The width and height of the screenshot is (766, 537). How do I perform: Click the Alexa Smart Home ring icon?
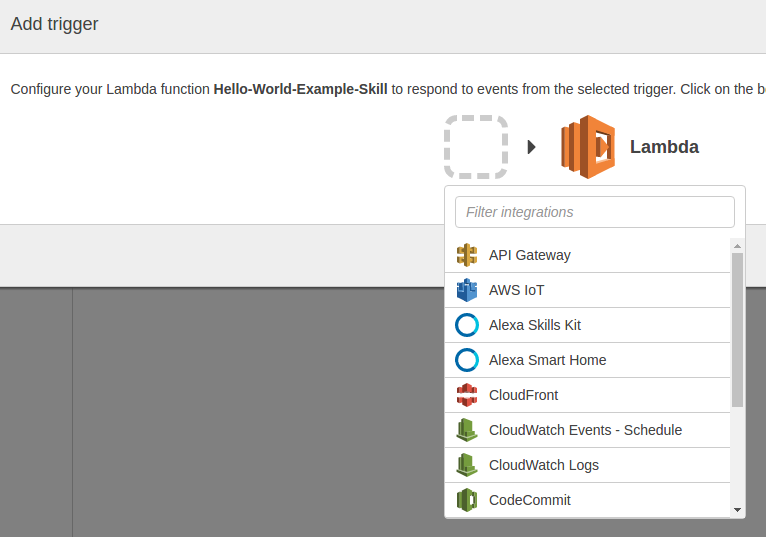[x=467, y=360]
